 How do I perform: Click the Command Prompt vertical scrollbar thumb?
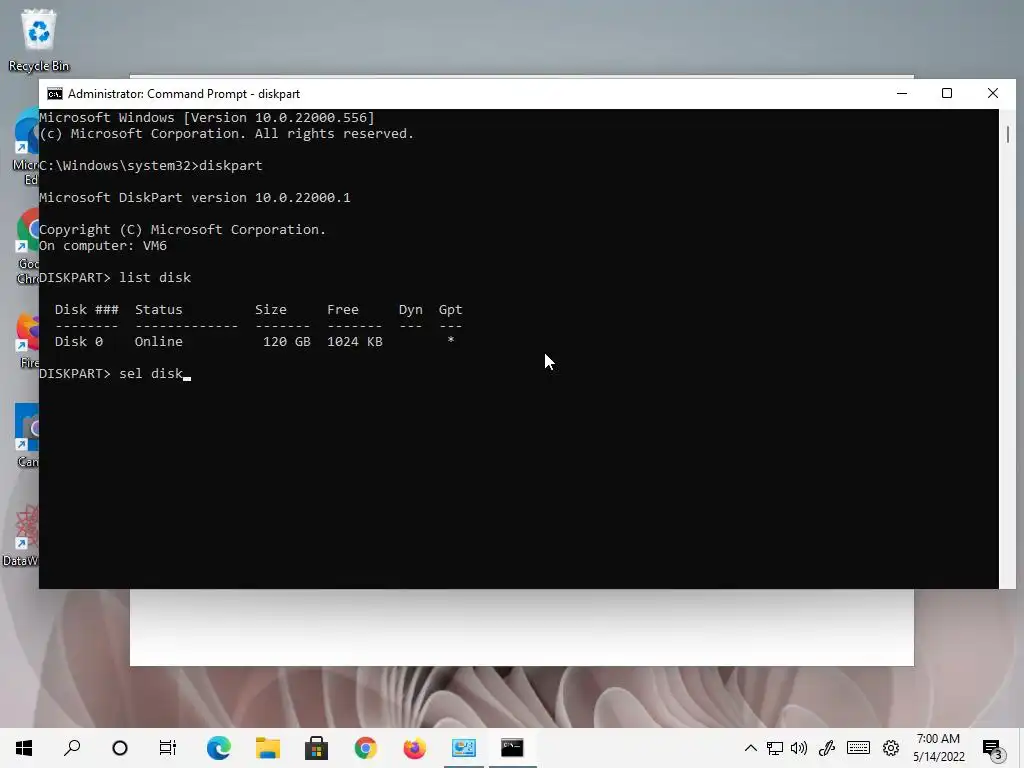[1008, 135]
